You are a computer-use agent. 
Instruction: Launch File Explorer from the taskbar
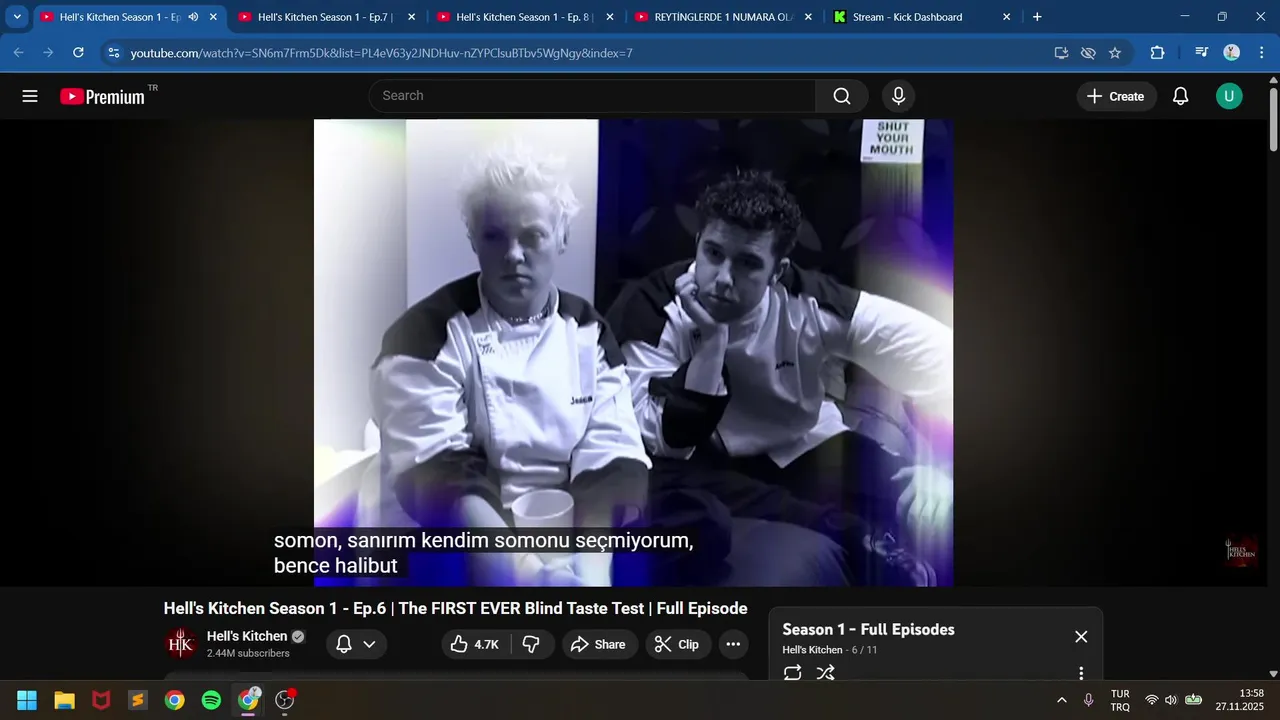point(64,700)
